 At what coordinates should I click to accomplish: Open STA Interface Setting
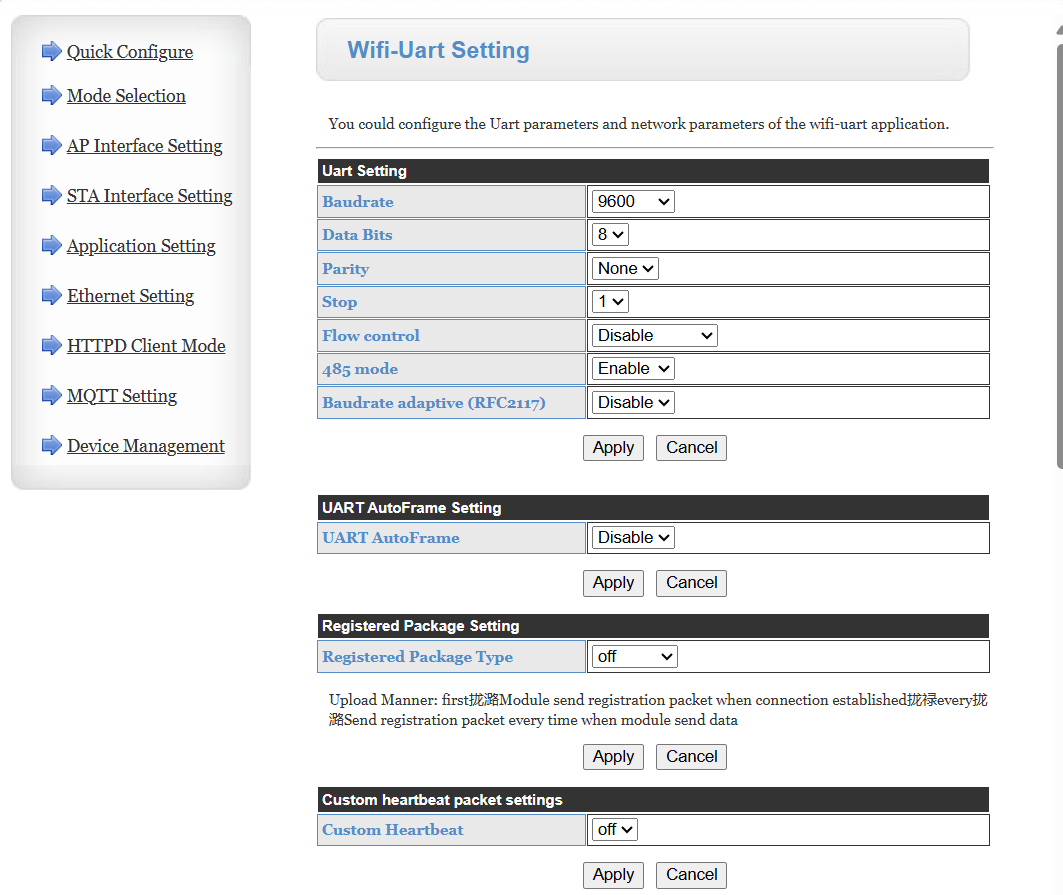[149, 196]
